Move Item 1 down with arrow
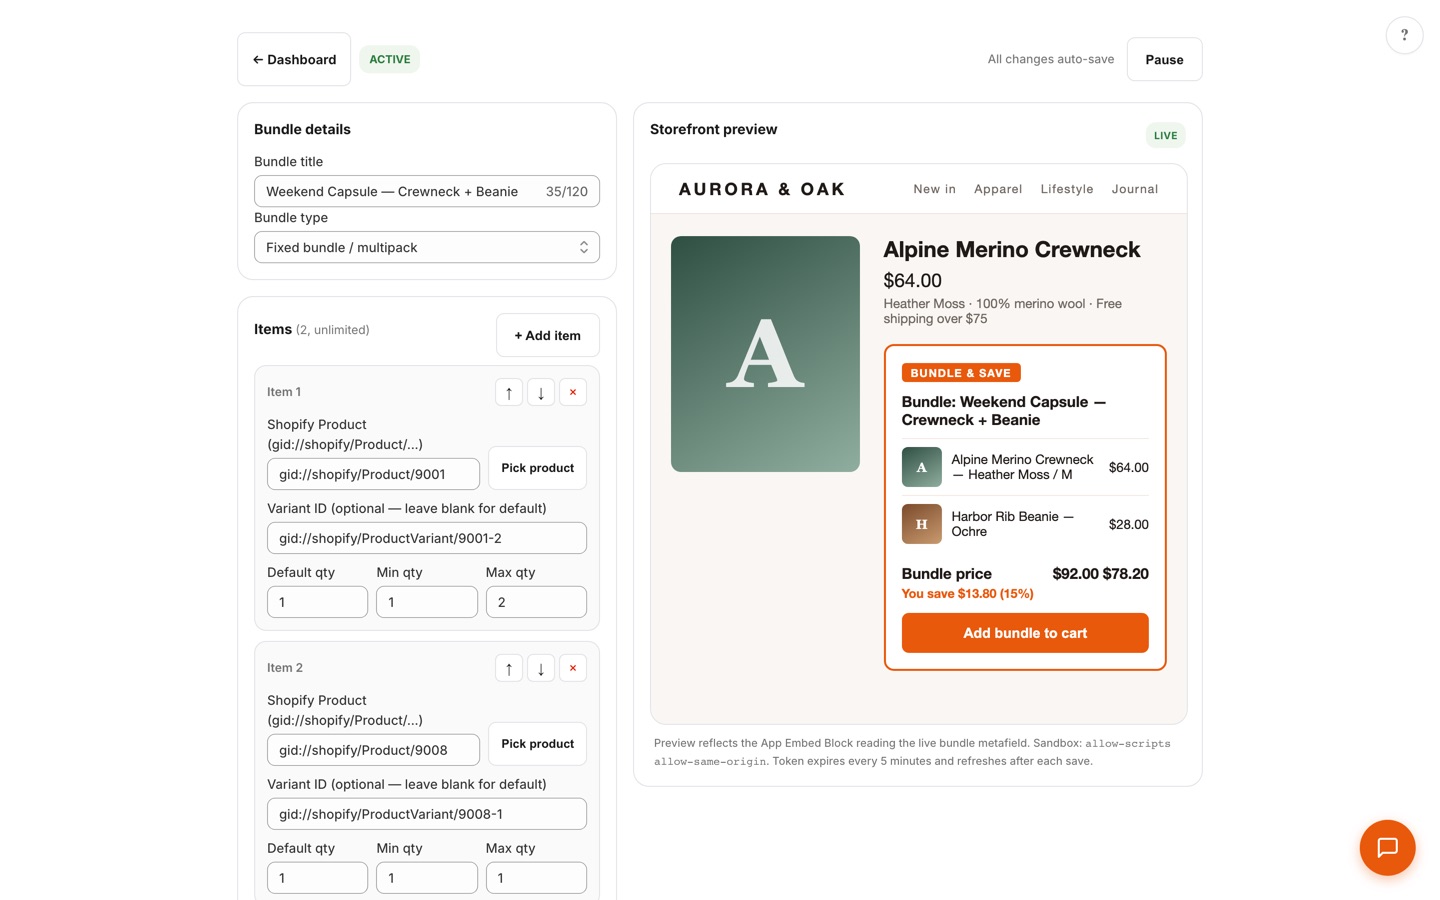Viewport: 1440px width, 900px height. click(x=541, y=393)
